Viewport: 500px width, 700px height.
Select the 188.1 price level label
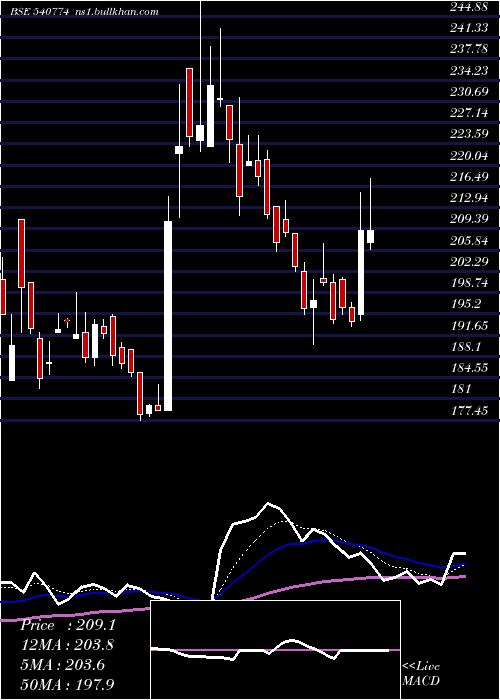[466, 347]
